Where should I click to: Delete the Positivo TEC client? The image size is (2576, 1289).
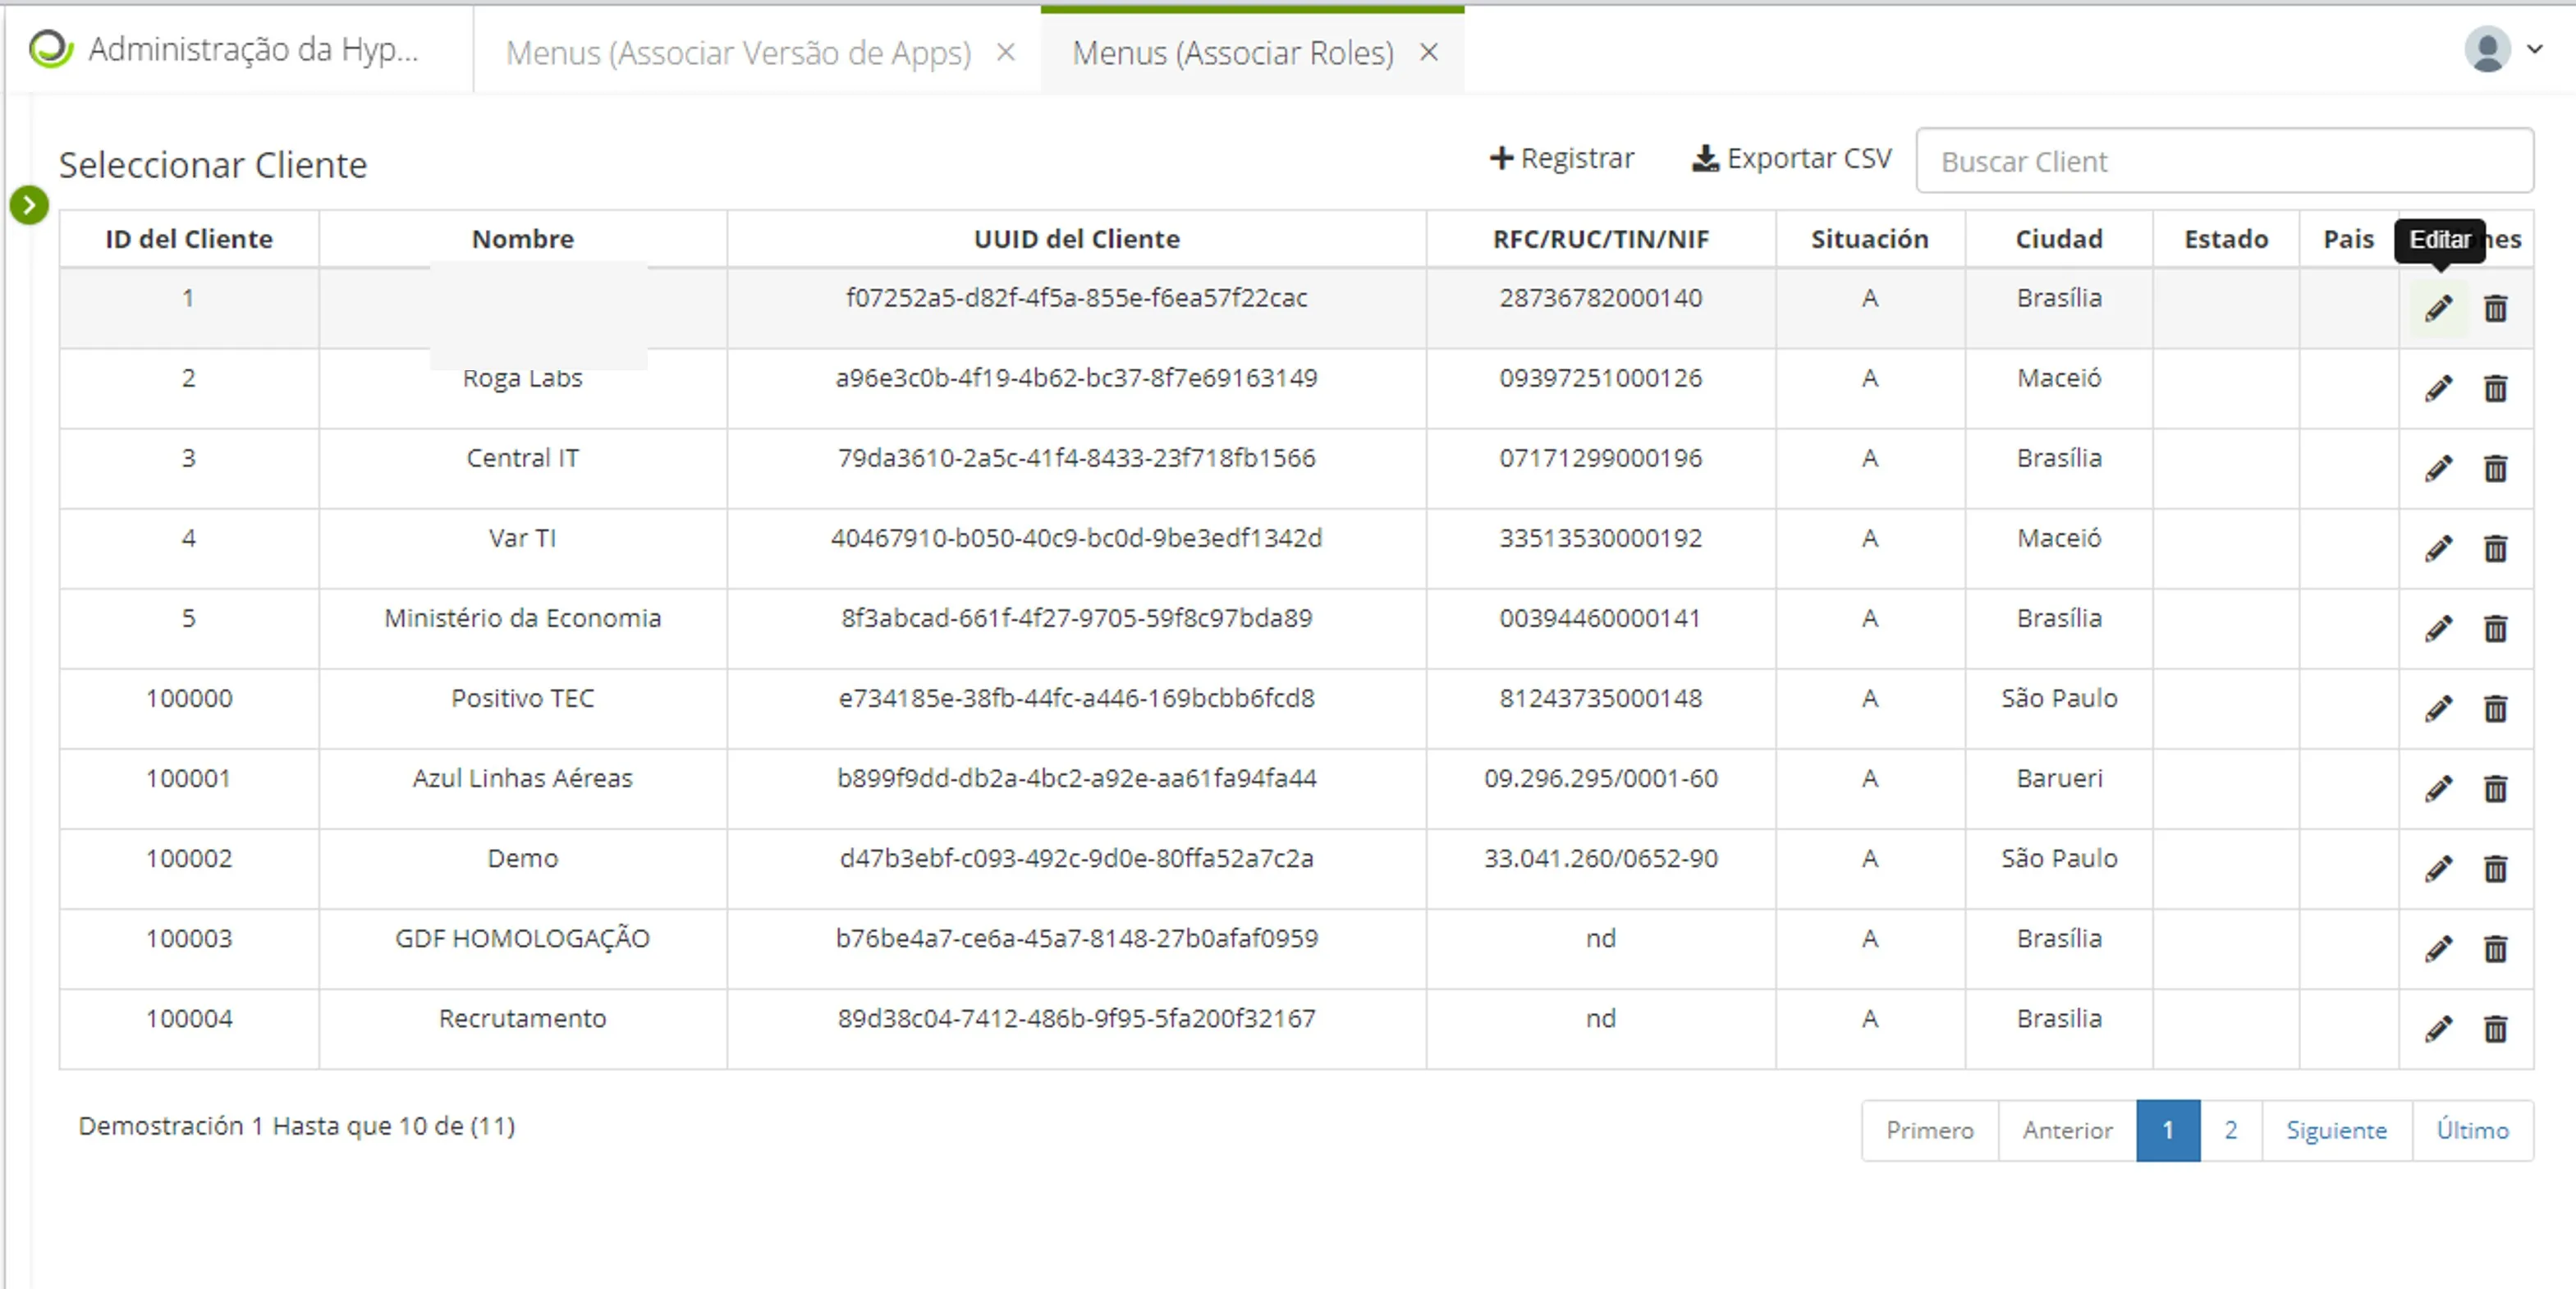click(x=2495, y=708)
